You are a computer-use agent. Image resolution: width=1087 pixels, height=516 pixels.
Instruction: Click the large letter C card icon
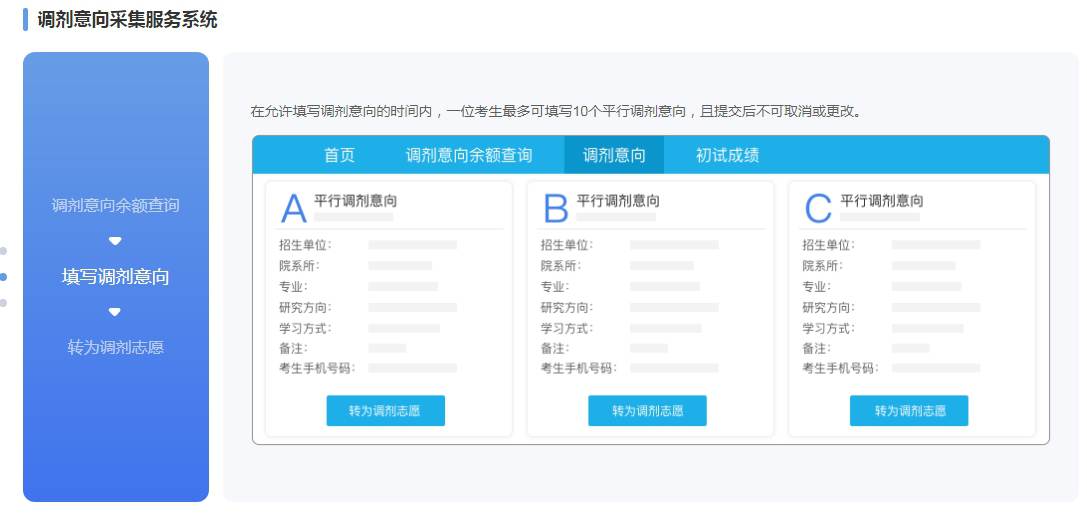(818, 208)
